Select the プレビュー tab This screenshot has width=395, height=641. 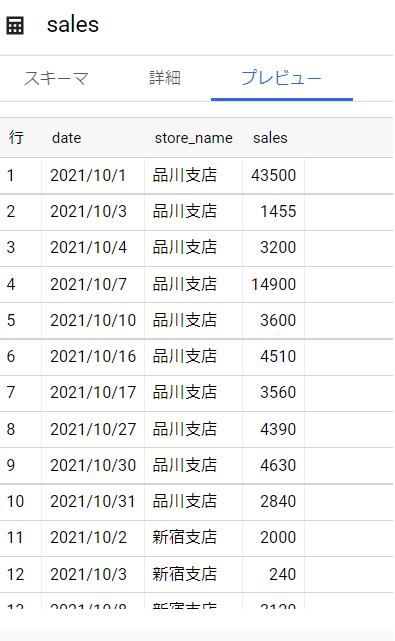pyautogui.click(x=281, y=78)
